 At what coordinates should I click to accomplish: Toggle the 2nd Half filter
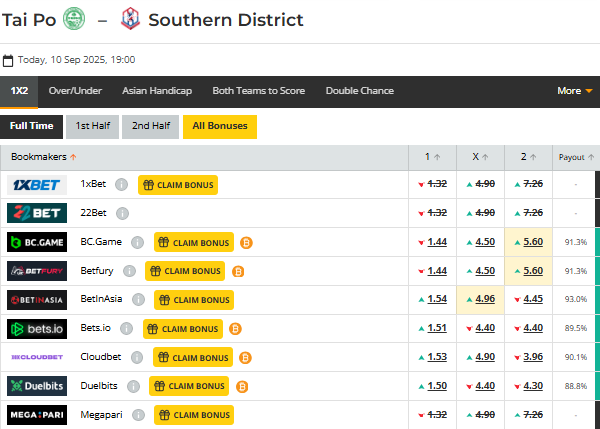click(150, 126)
